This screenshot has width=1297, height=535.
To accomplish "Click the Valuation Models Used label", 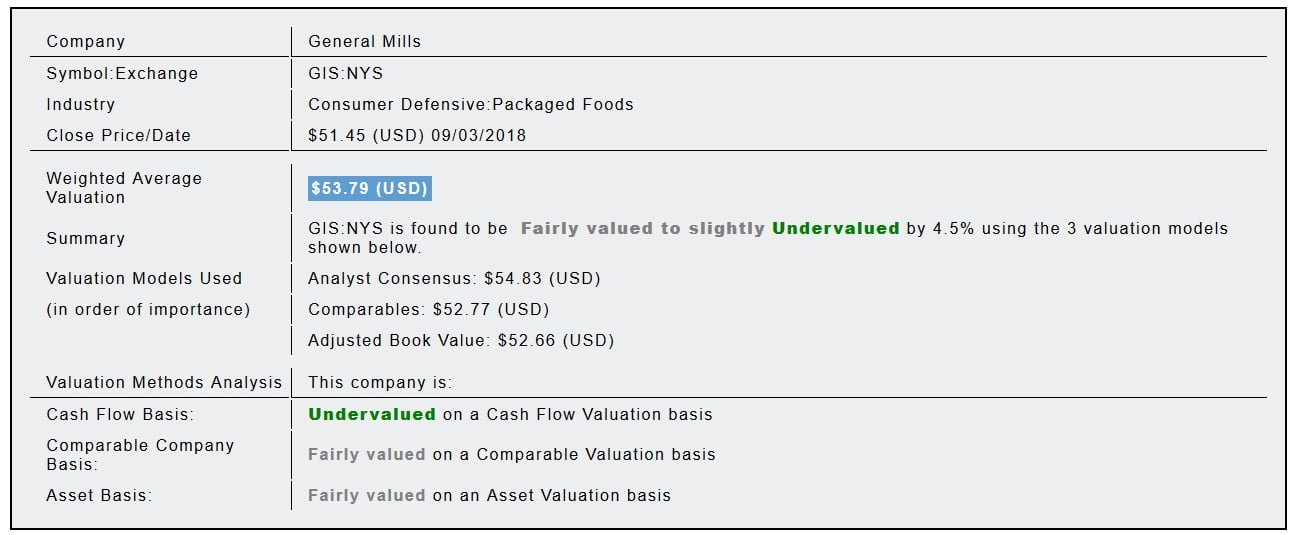I will click(144, 278).
